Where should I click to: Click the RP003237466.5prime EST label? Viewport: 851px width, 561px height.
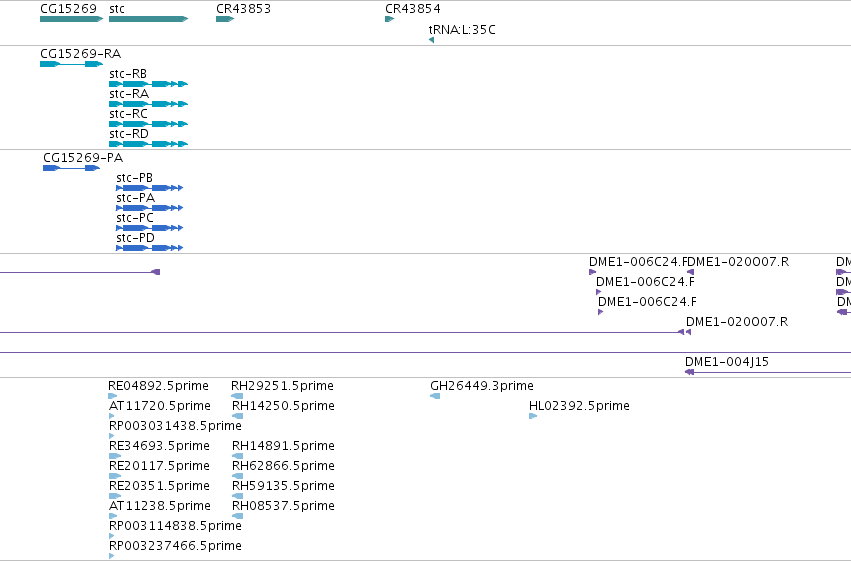point(175,546)
